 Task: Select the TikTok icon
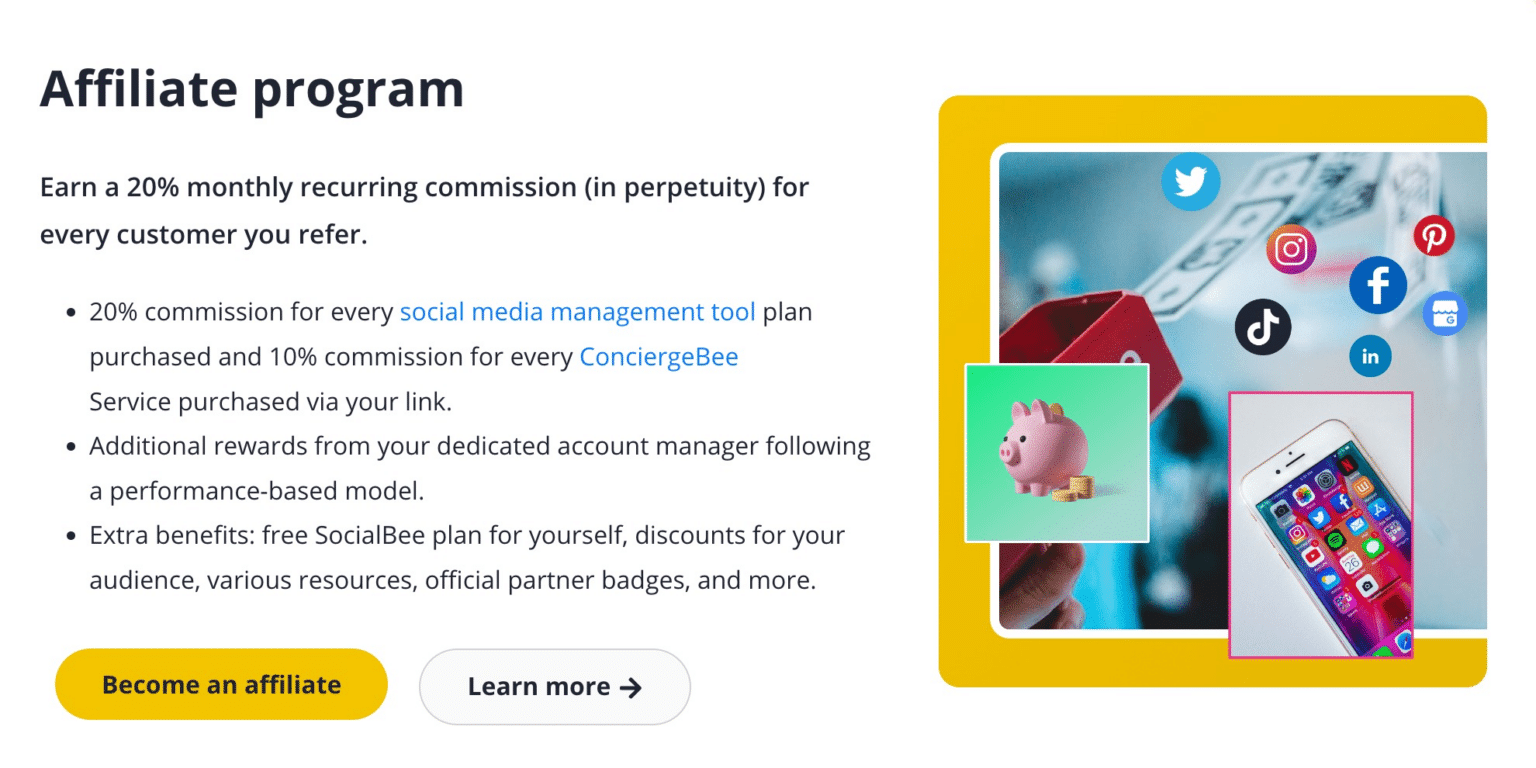click(1263, 325)
